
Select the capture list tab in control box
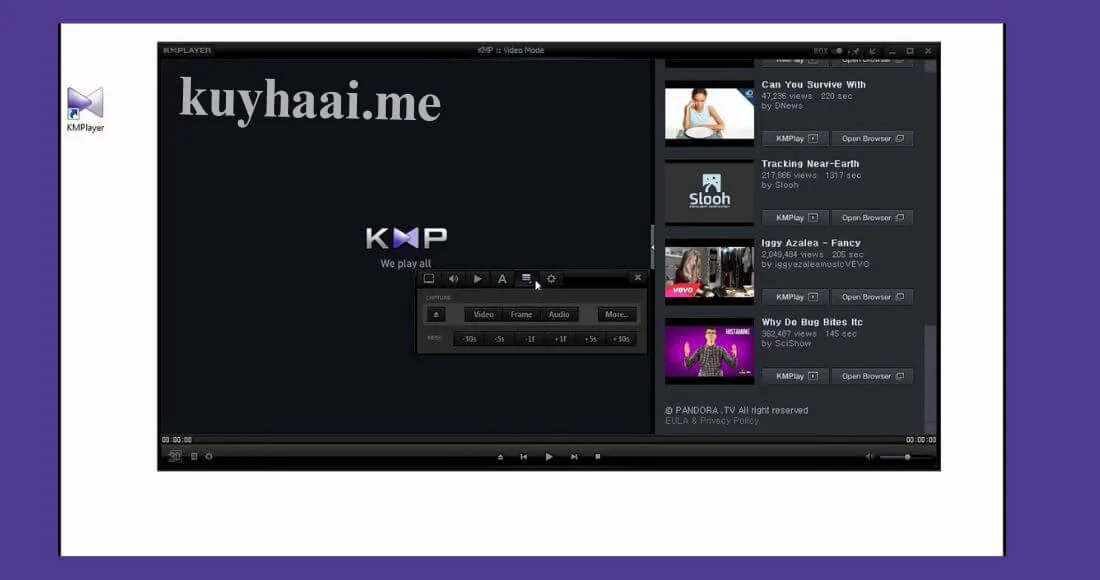click(526, 278)
